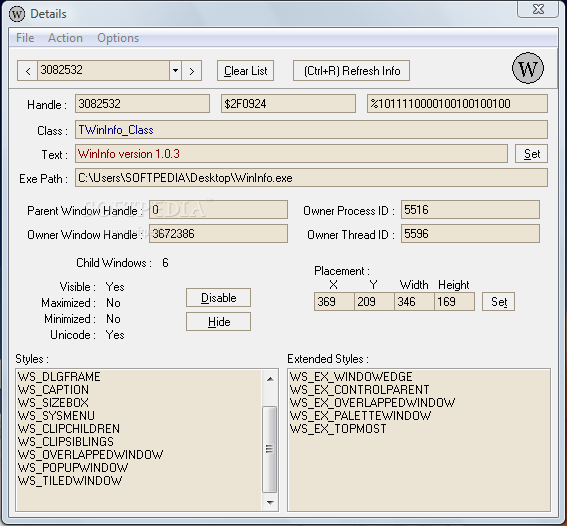Screen dimensions: 567x526
Task: Click the (Ctrl+R) Refresh Info button
Action: coord(351,70)
